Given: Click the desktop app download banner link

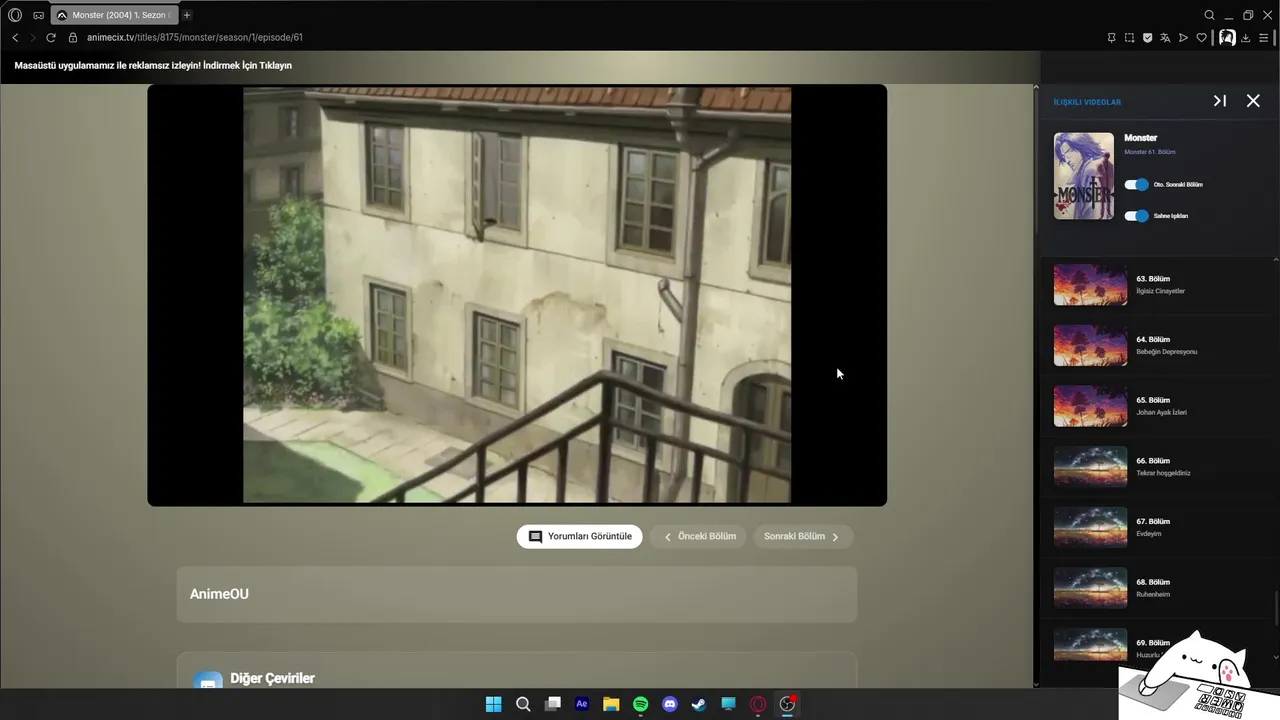Looking at the screenshot, I should tap(153, 66).
